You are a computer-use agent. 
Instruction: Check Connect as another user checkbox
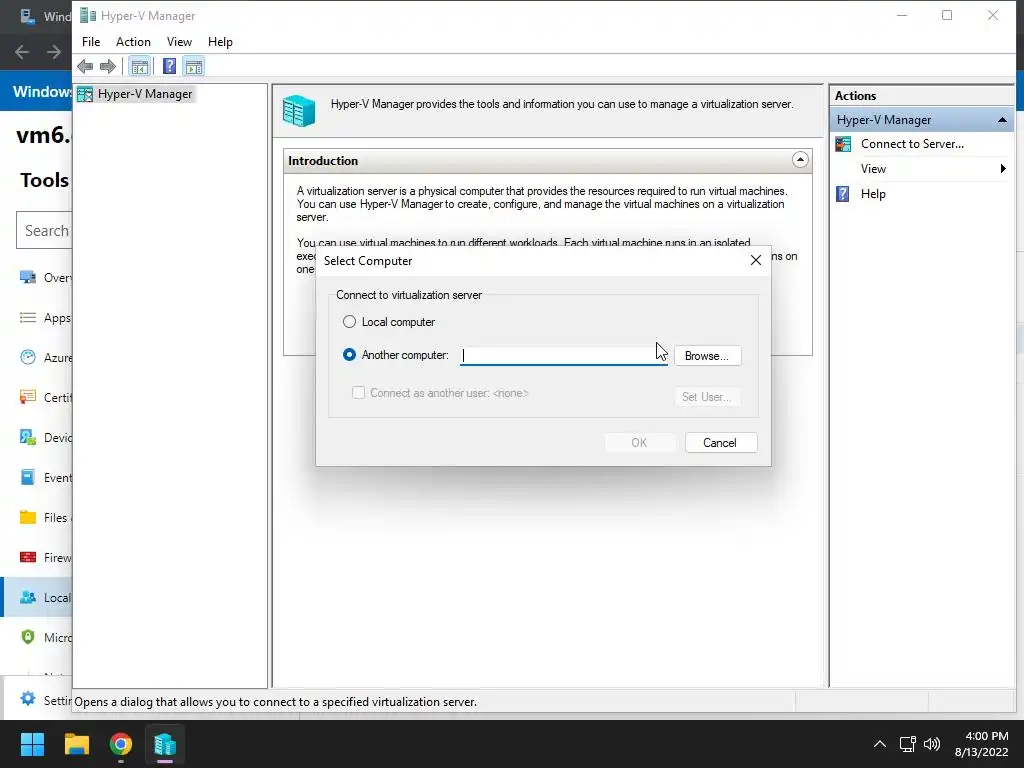[x=359, y=392]
